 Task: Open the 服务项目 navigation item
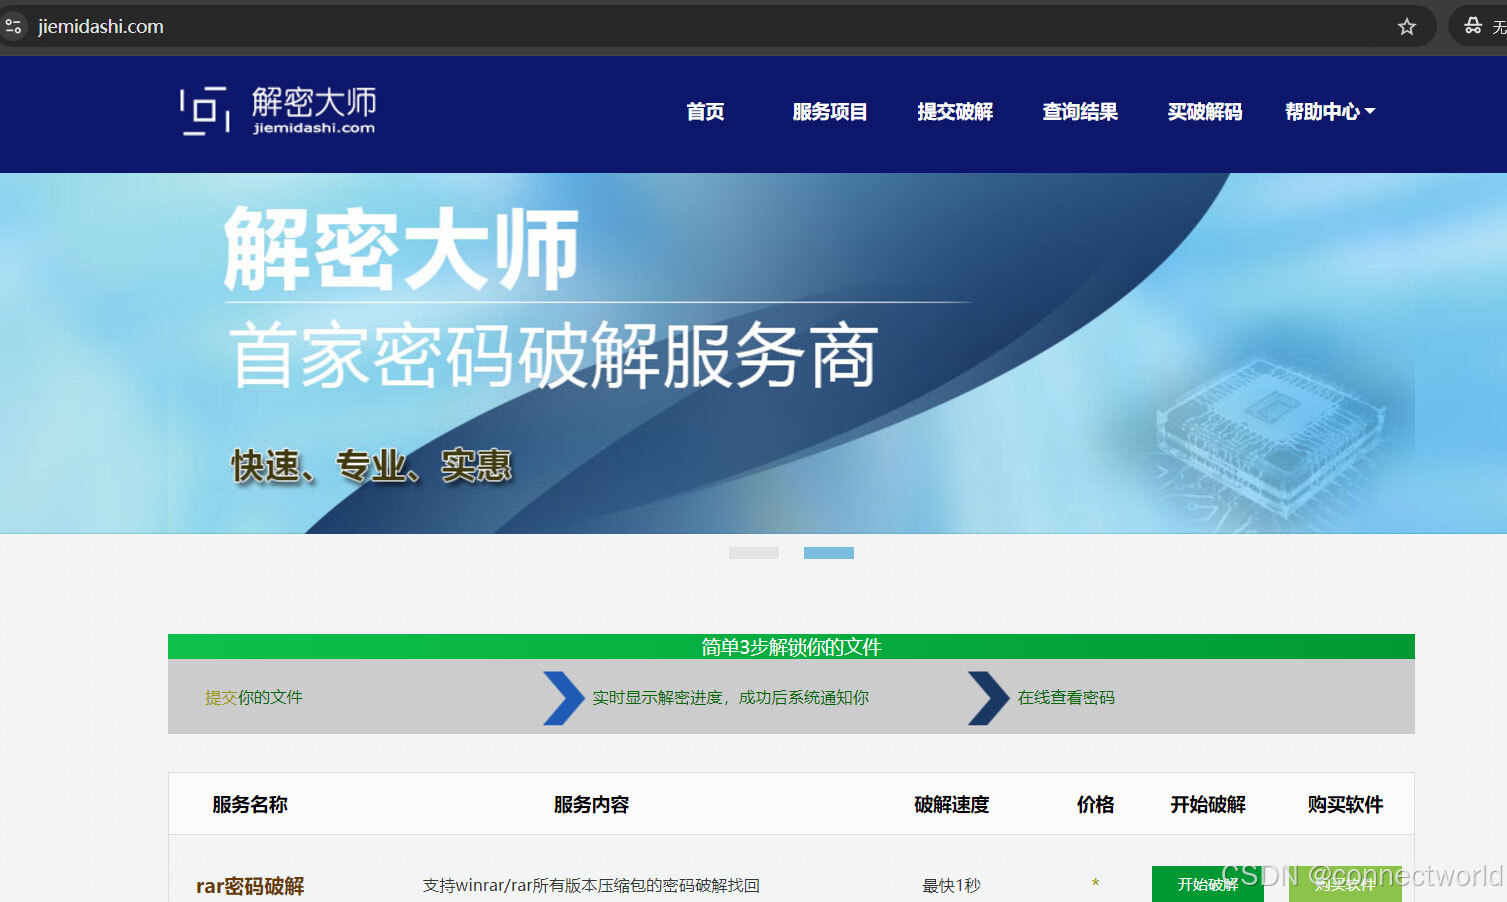830,112
